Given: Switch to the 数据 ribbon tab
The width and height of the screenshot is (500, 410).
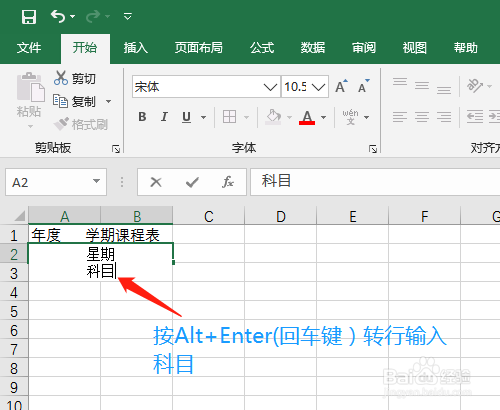Looking at the screenshot, I should tap(313, 48).
